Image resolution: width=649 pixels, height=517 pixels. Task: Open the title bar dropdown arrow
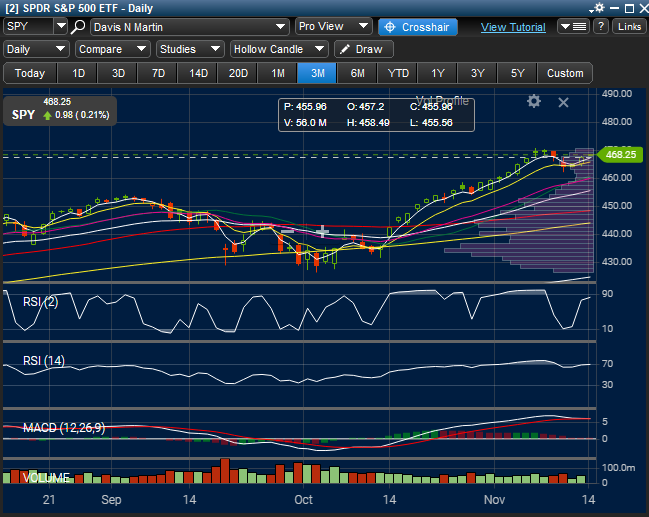pos(591,10)
